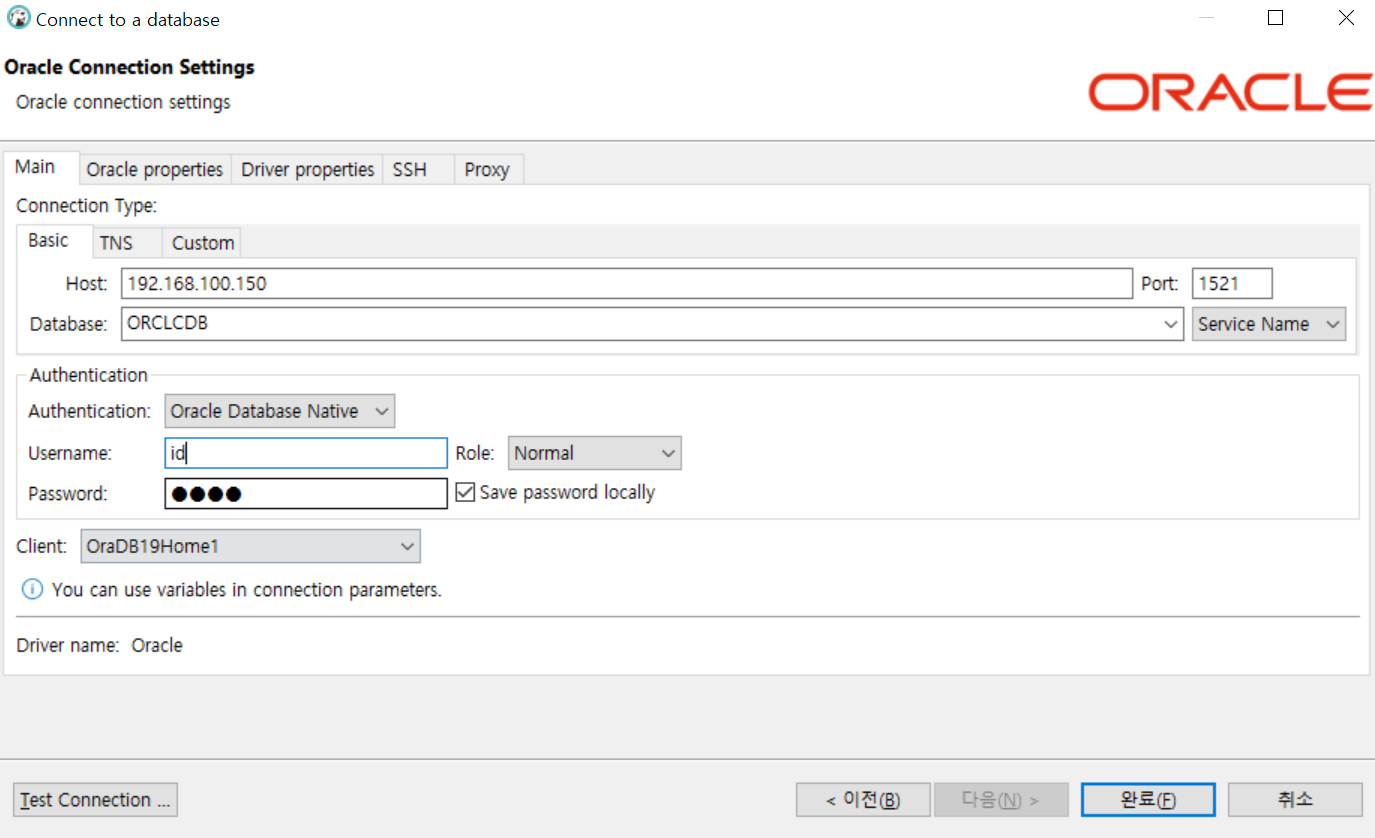Focus the Host input field

[x=627, y=284]
